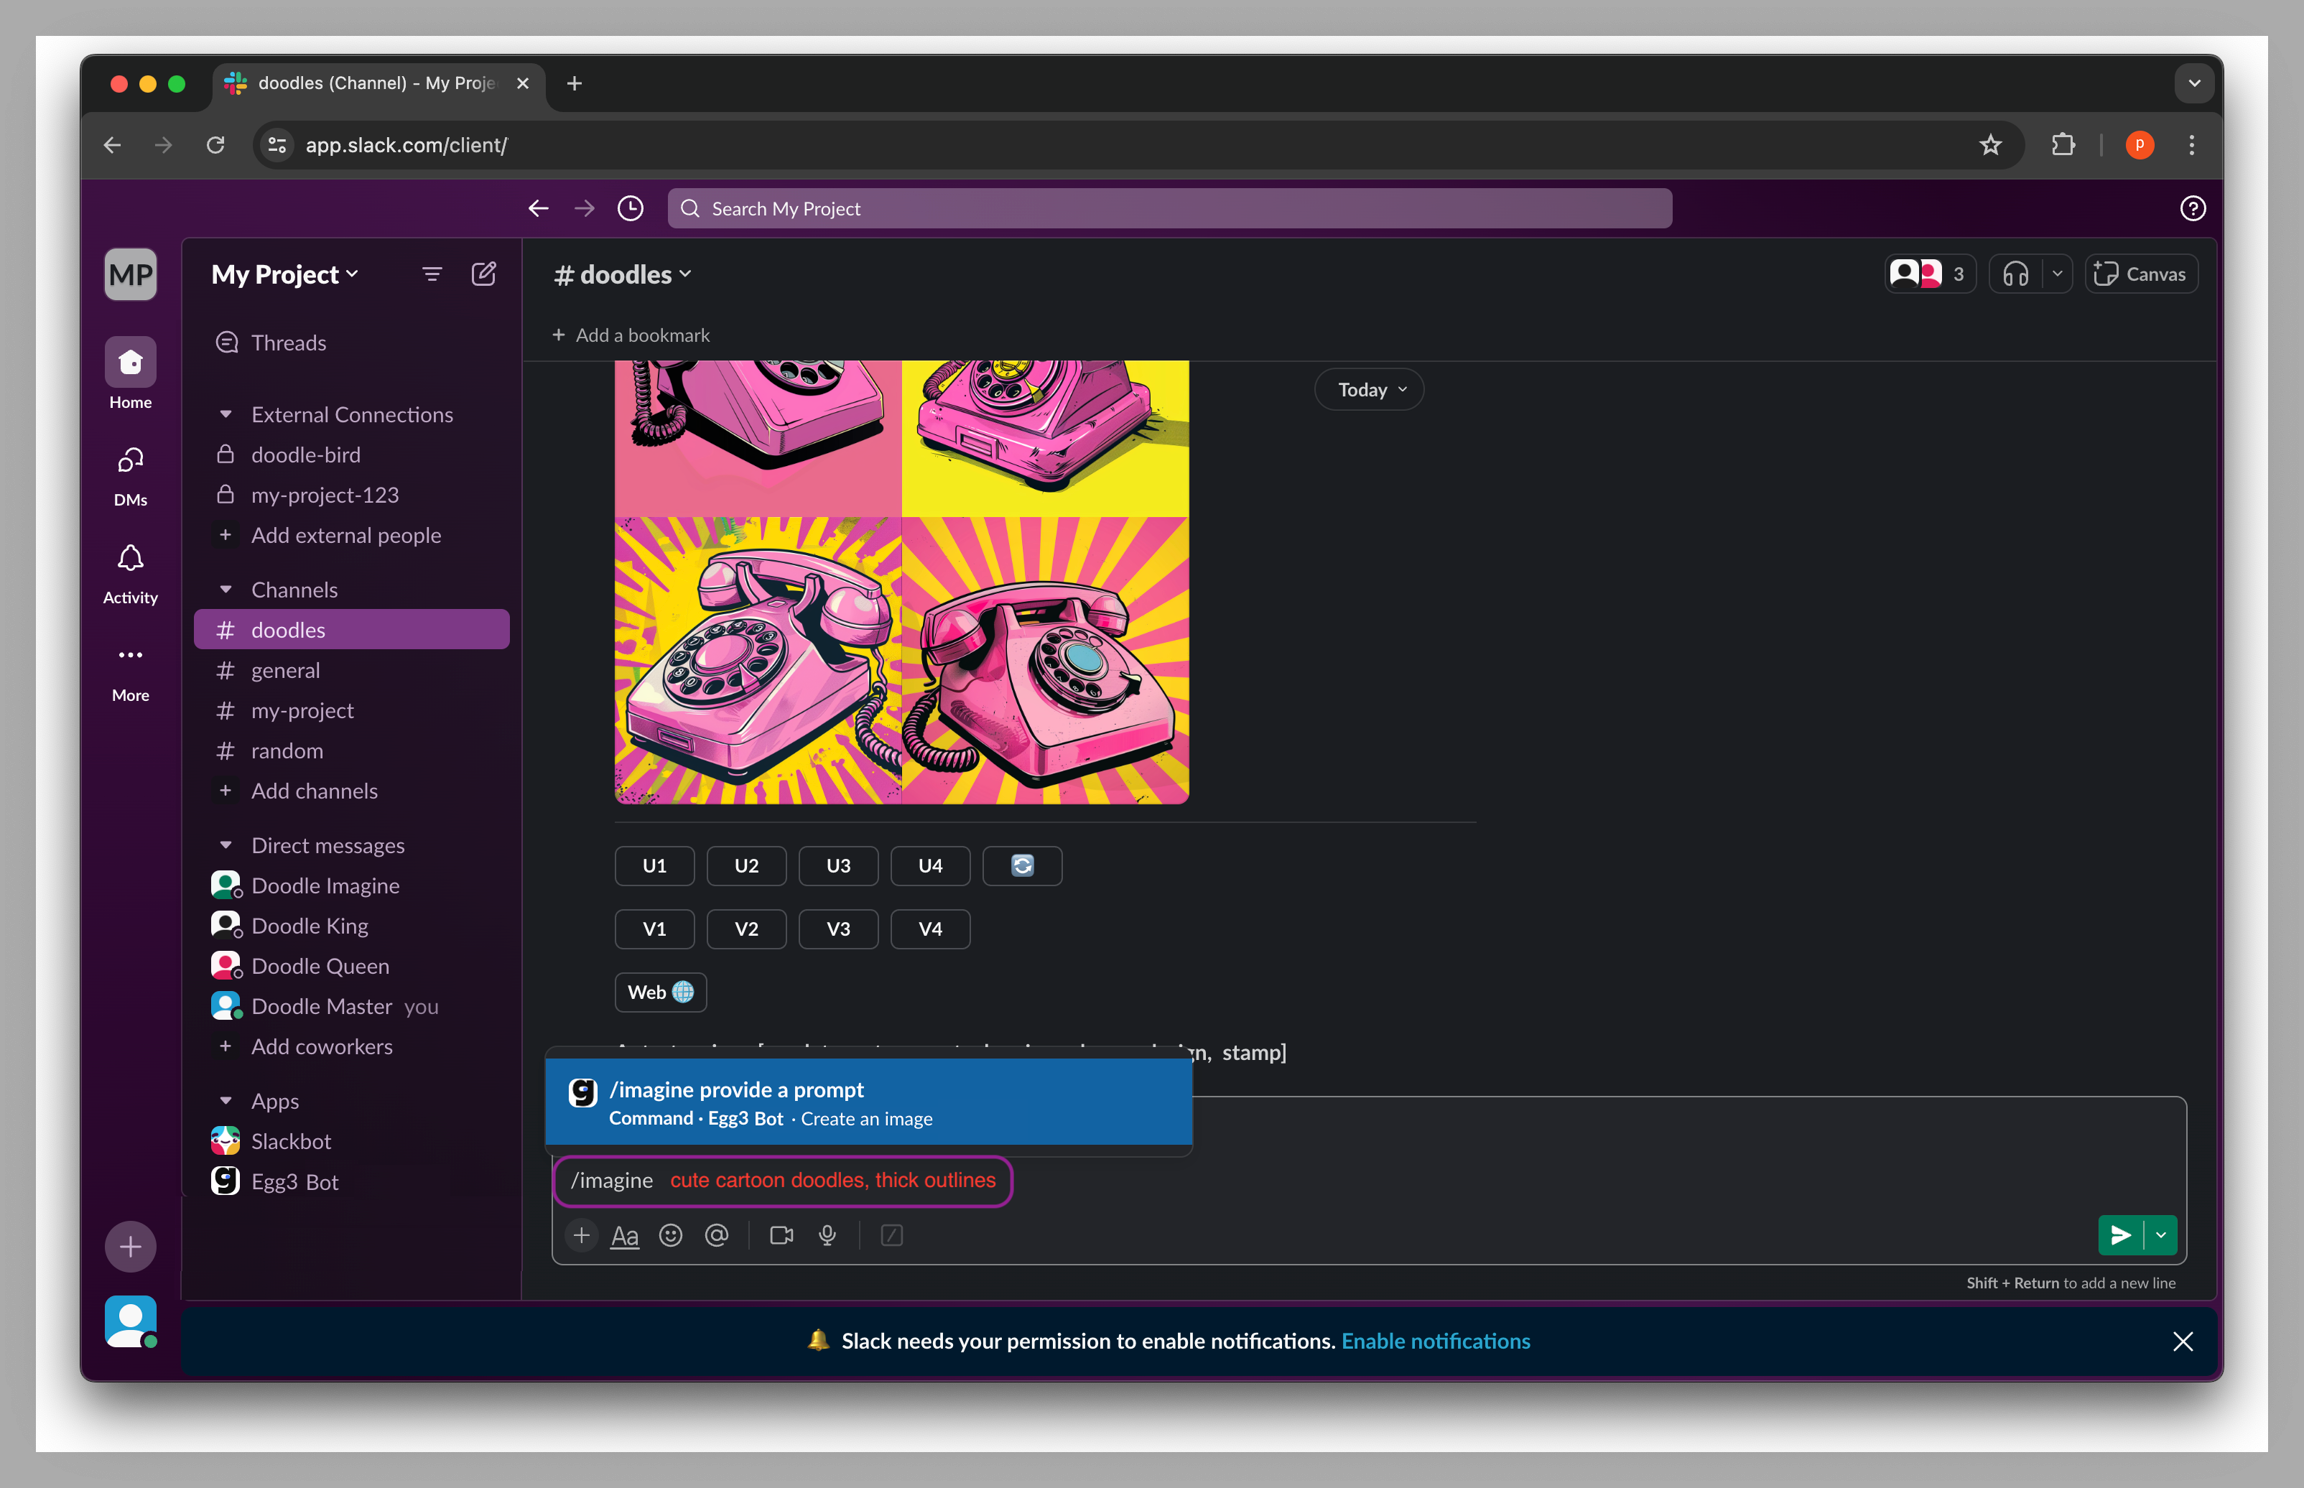Click the U1 upscale button
The image size is (2304, 1488).
coord(654,866)
